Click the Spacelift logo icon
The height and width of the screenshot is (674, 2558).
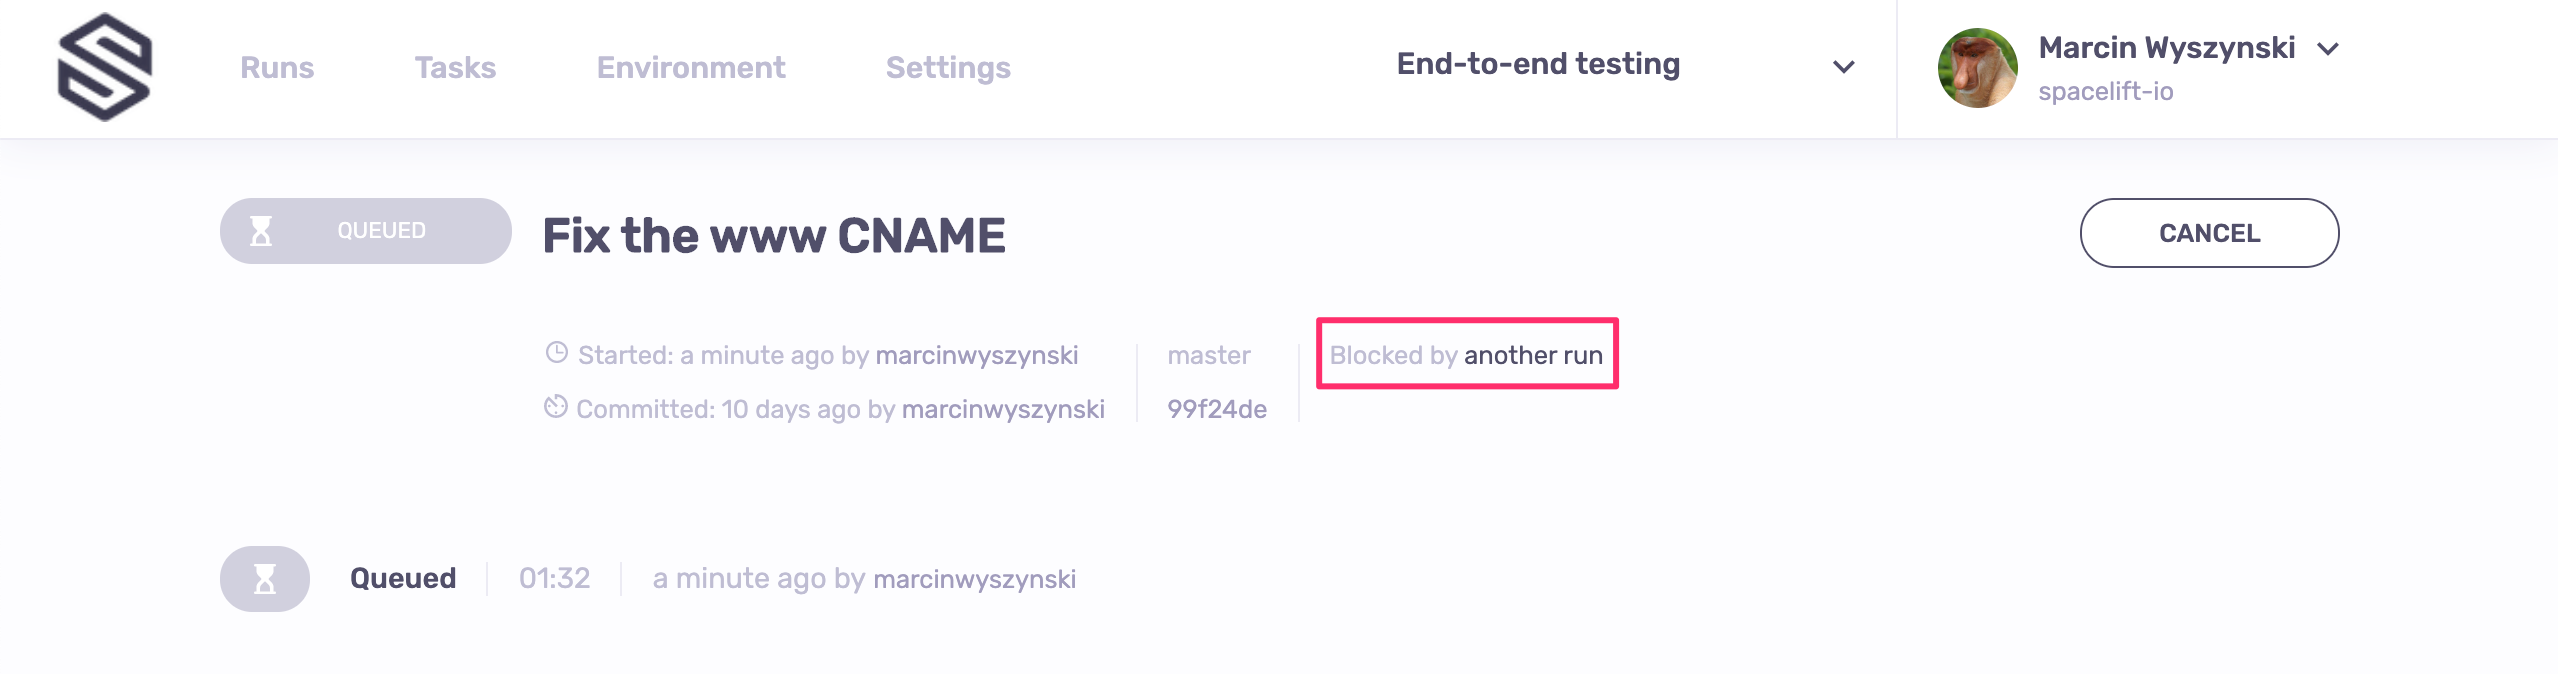pos(105,67)
